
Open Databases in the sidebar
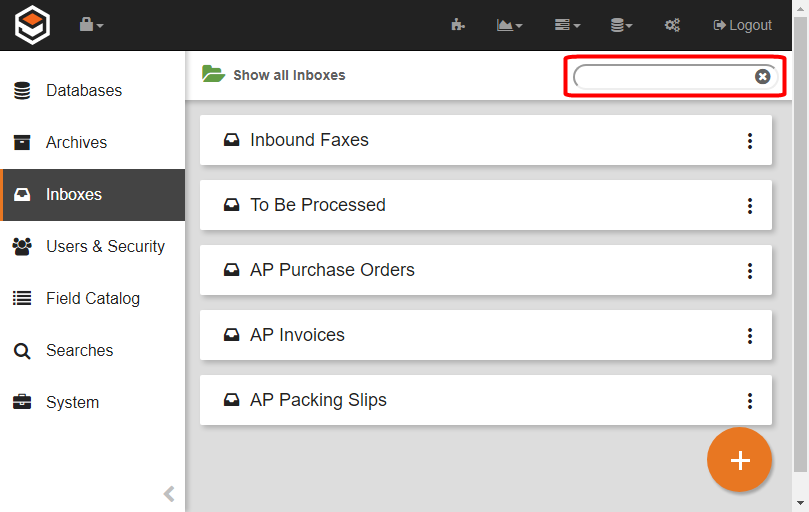[84, 91]
